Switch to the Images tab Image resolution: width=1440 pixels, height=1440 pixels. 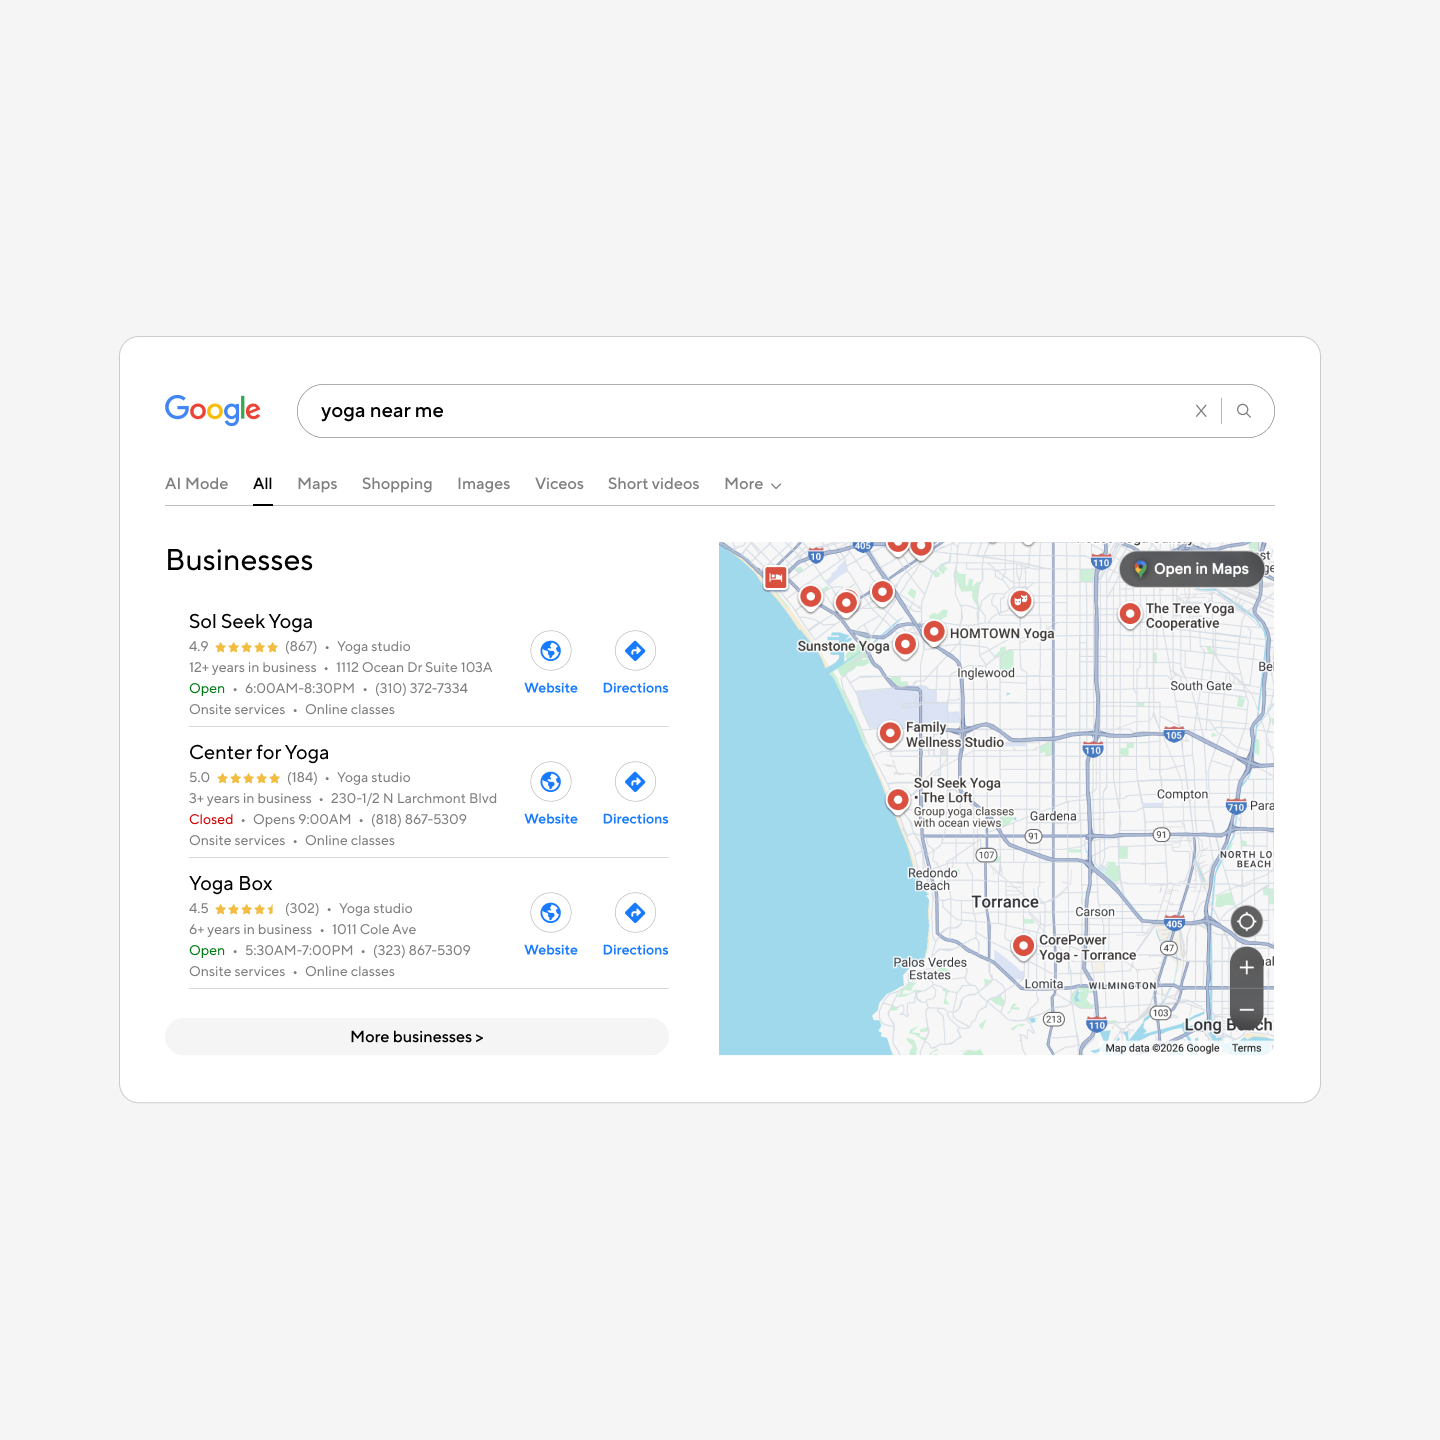(x=483, y=484)
